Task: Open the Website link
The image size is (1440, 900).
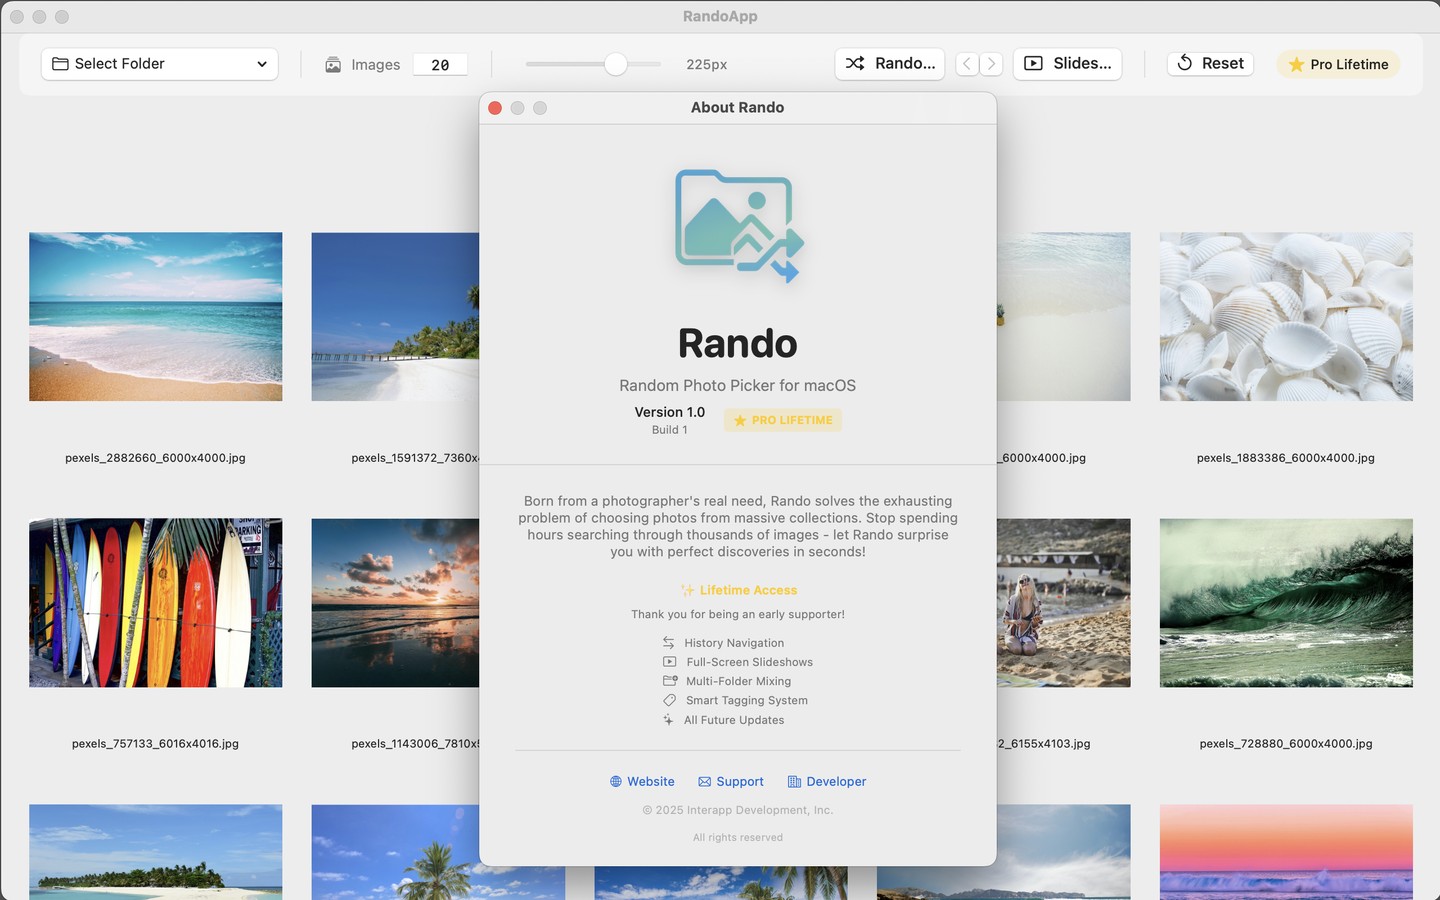Action: coord(642,782)
